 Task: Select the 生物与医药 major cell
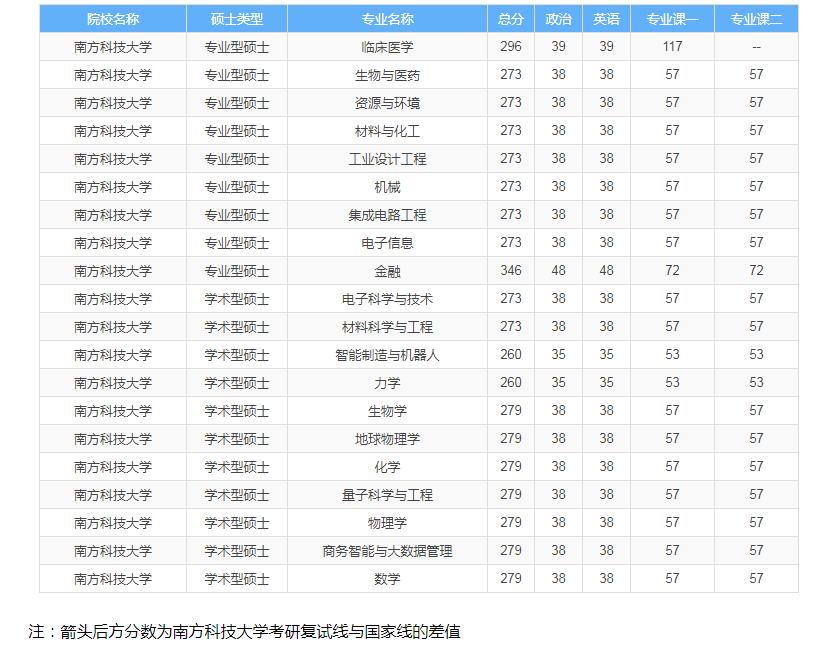pos(387,75)
